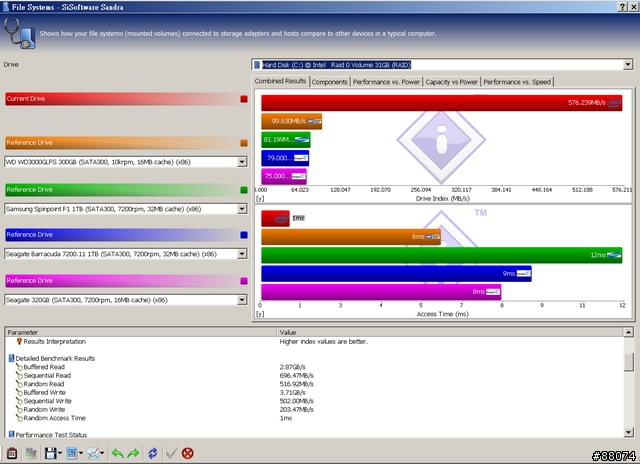
Task: Click the 99.630MB/s orange chart bar
Action: coord(291,121)
